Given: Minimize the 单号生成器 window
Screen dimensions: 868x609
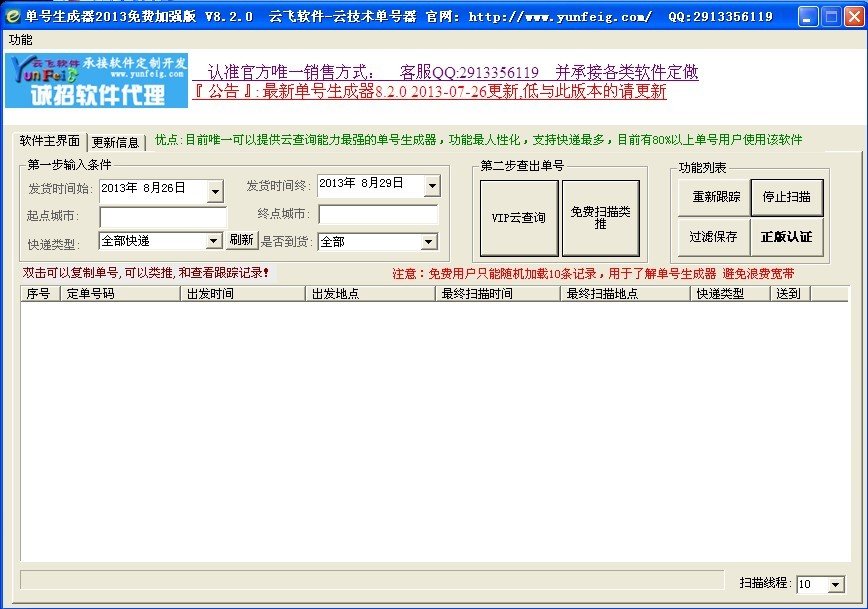Looking at the screenshot, I should pos(808,17).
